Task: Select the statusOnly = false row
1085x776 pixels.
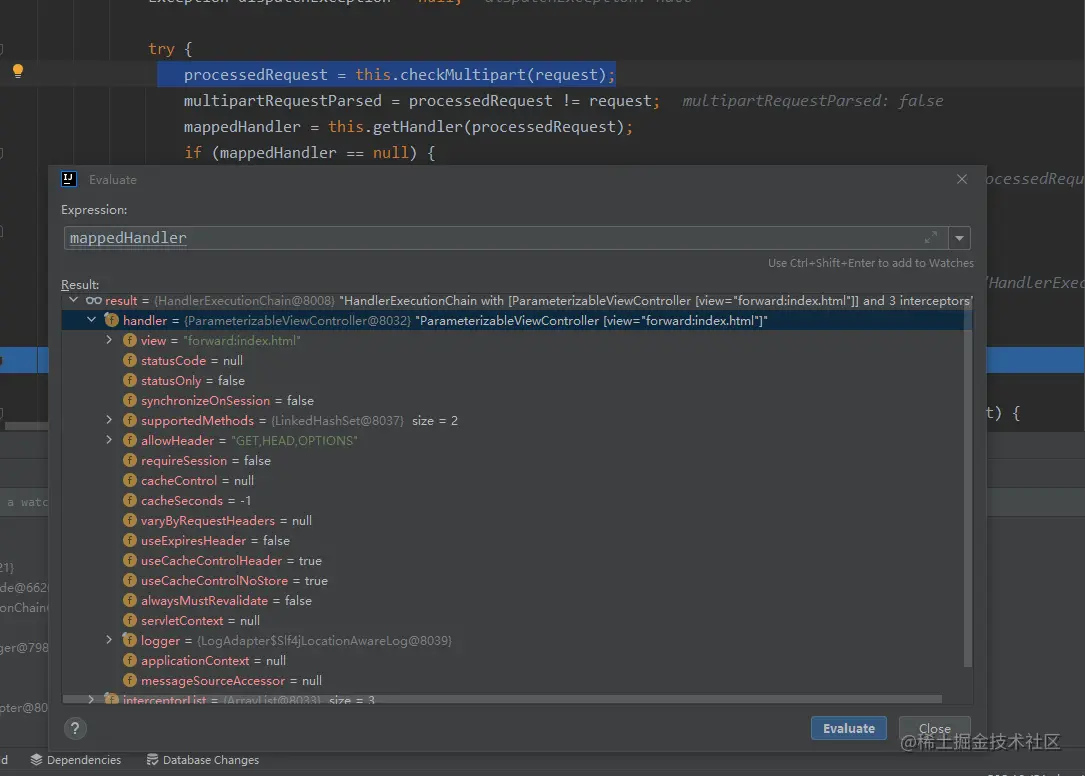Action: pos(513,381)
